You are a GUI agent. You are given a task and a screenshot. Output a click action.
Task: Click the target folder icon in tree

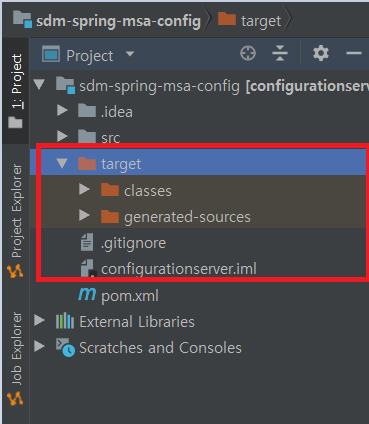pyautogui.click(x=87, y=163)
